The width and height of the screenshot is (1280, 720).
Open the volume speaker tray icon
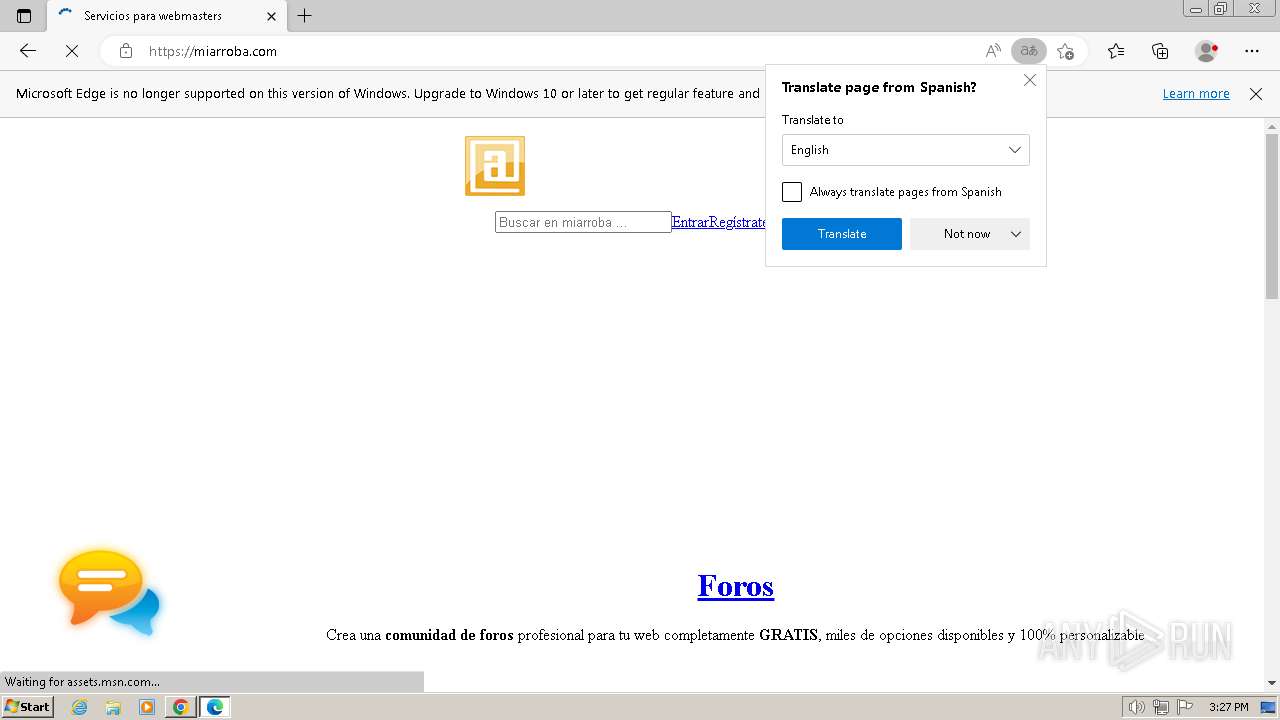point(1136,707)
